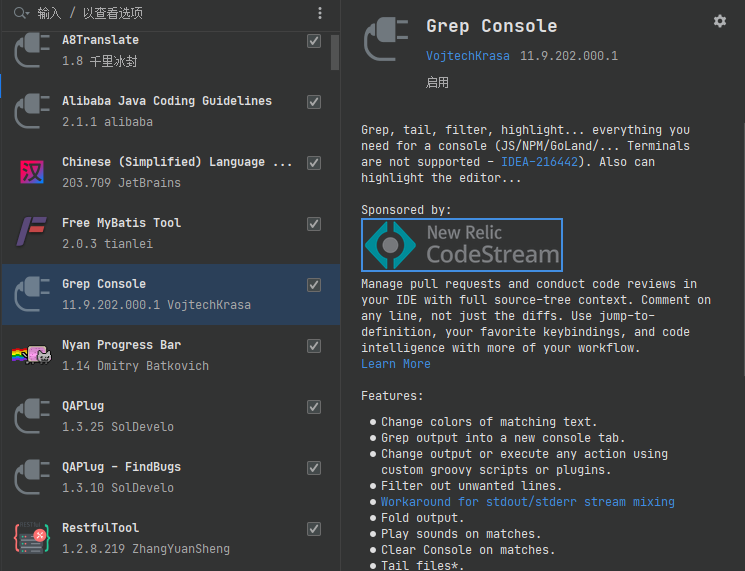Select Chinese (Simplified) Language title
The image size is (745, 571).
click(177, 162)
